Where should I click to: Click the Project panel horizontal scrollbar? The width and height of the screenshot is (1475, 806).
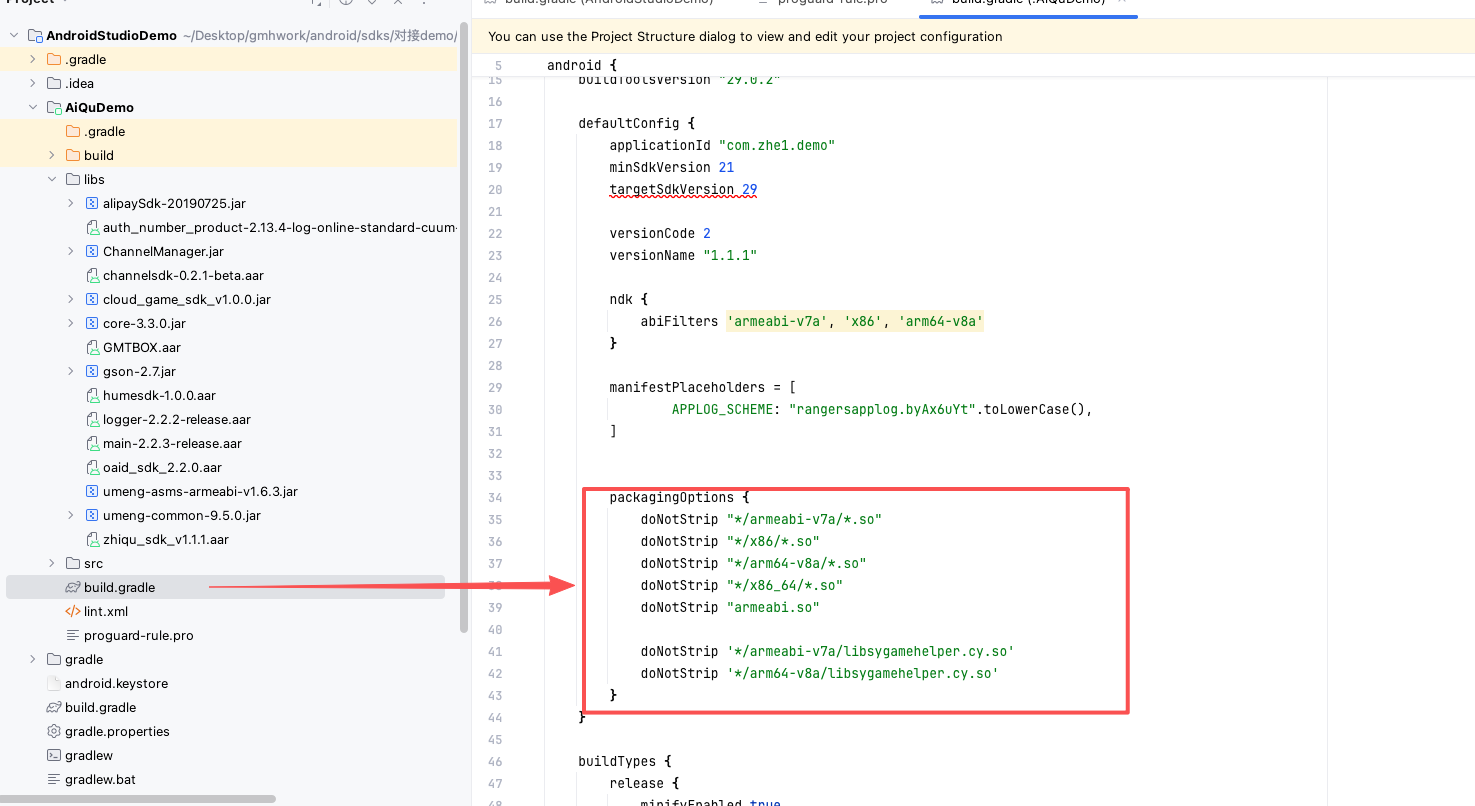click(x=138, y=799)
